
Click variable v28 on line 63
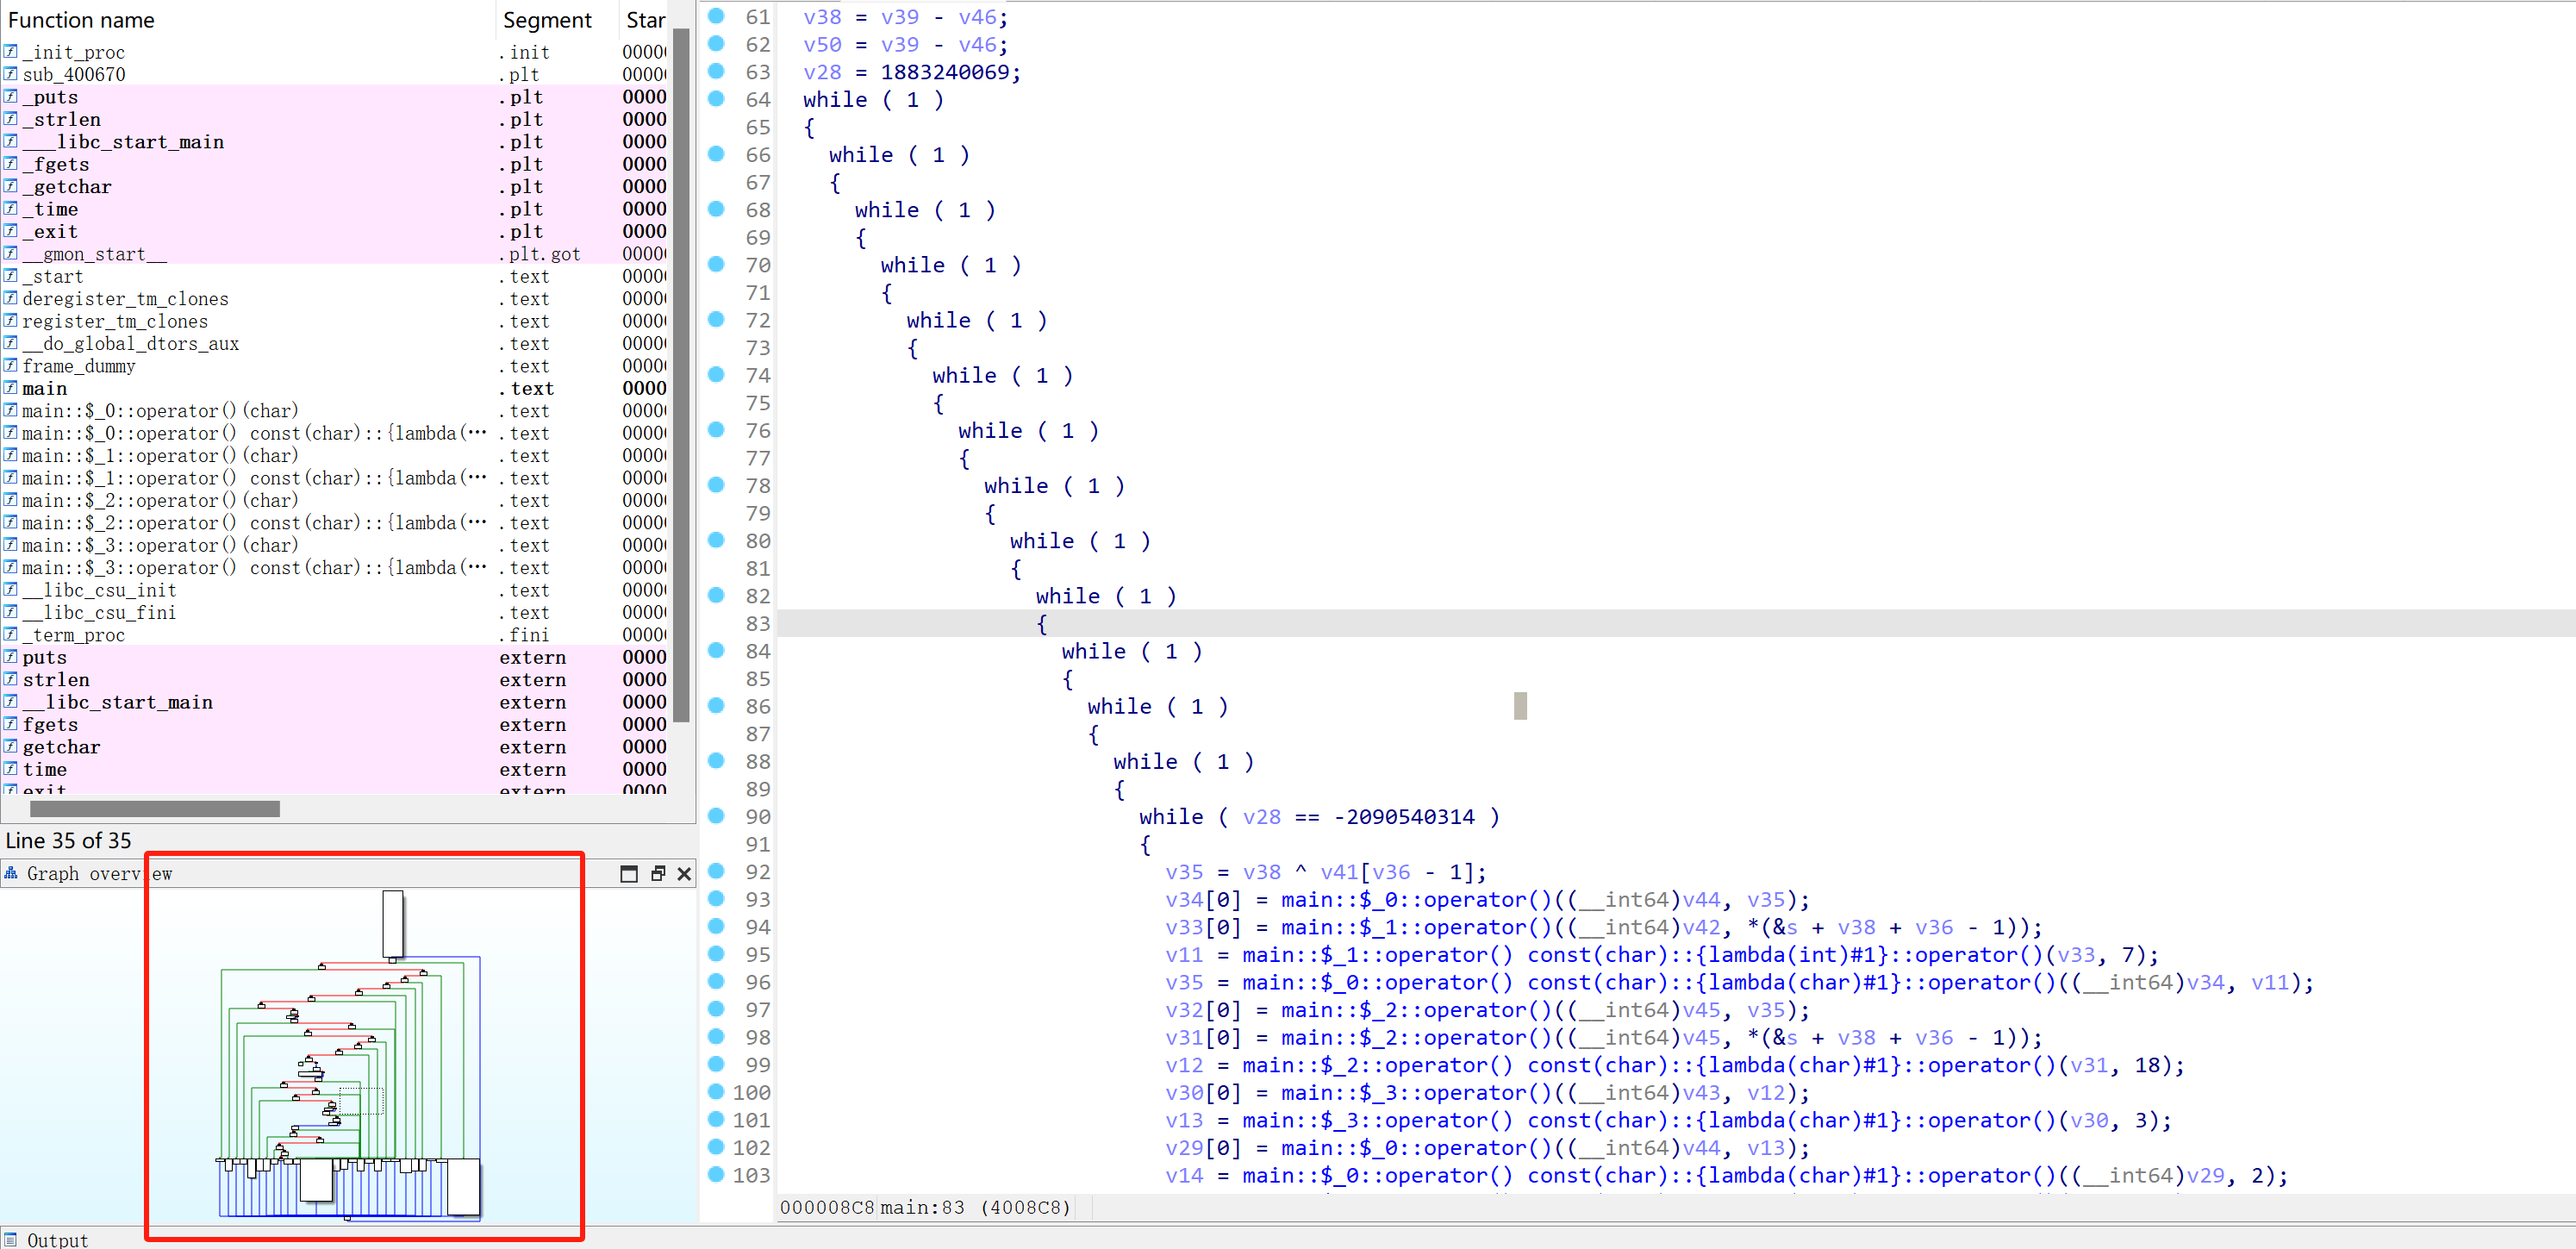click(822, 72)
